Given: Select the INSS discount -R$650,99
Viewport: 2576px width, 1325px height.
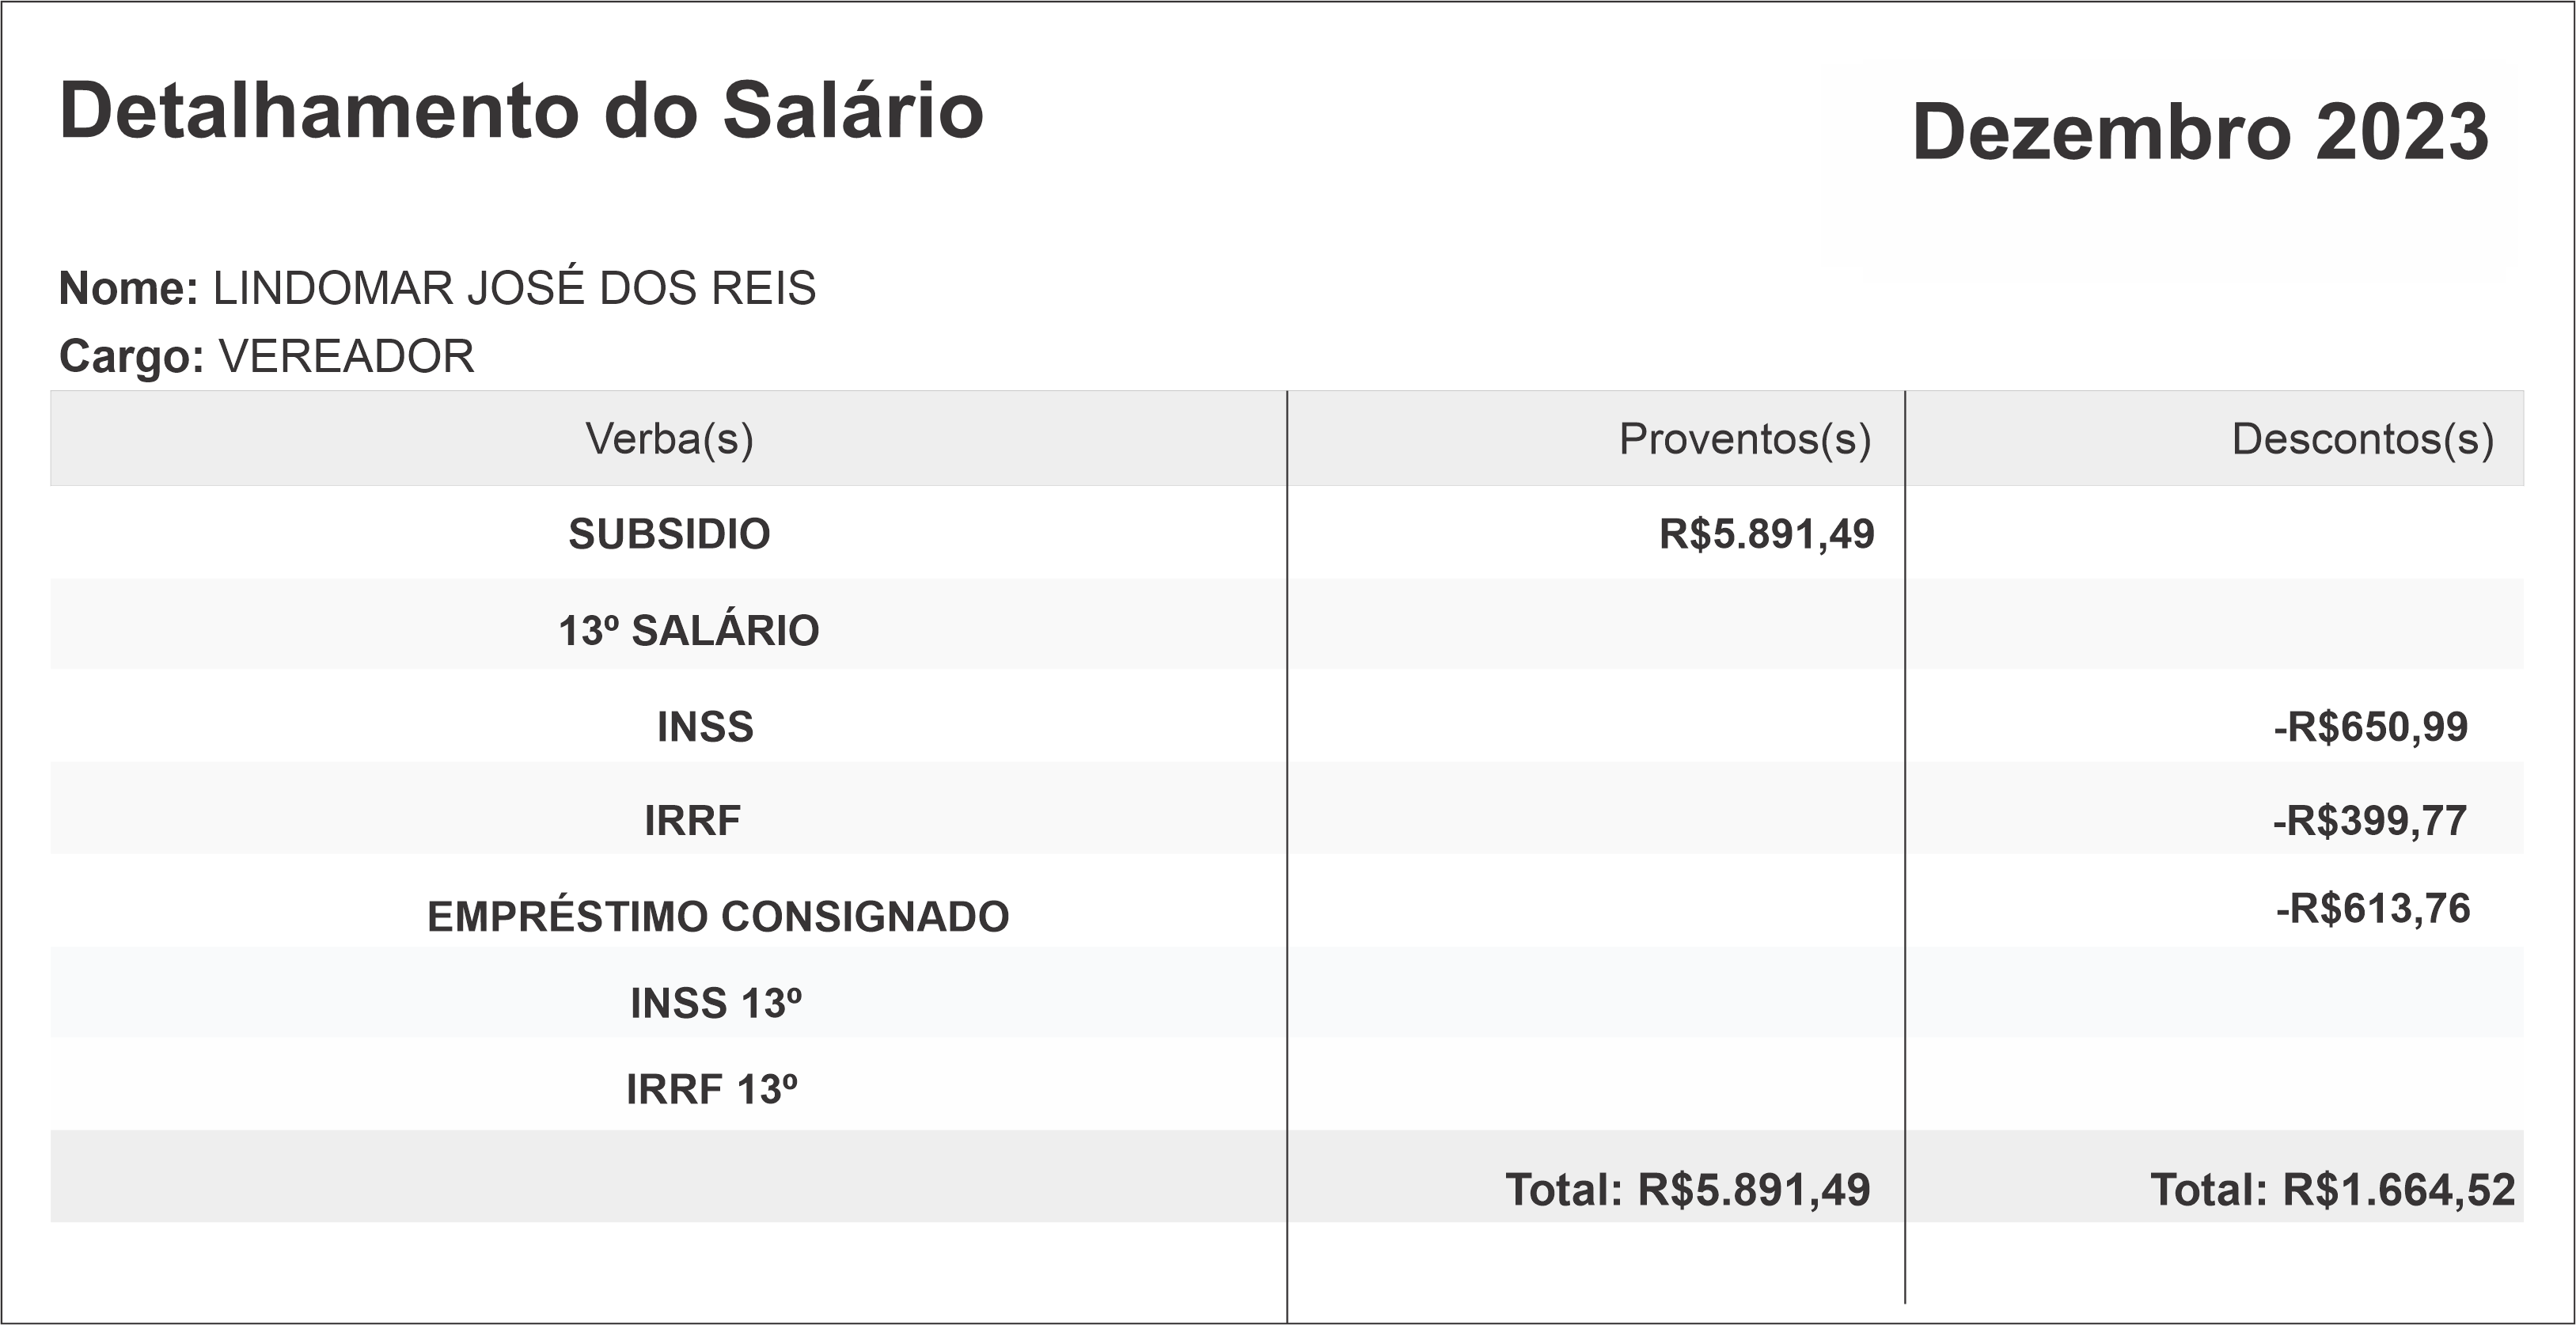Looking at the screenshot, I should click(x=2370, y=726).
